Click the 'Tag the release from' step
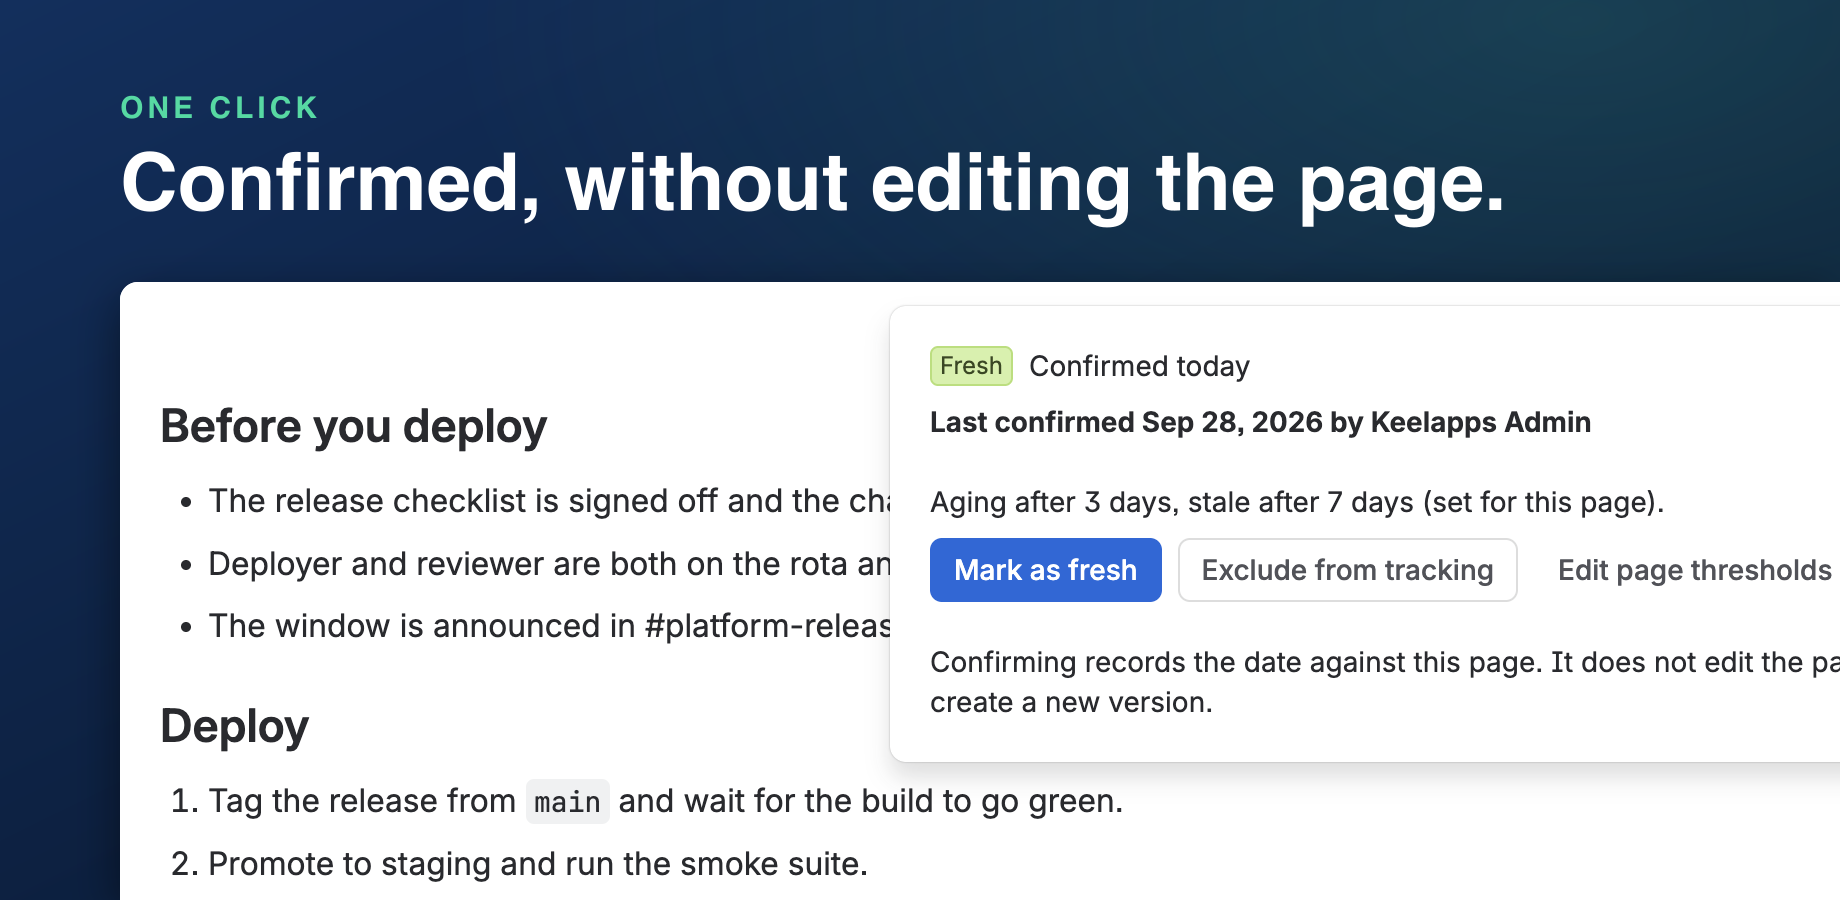The image size is (1840, 900). click(666, 802)
